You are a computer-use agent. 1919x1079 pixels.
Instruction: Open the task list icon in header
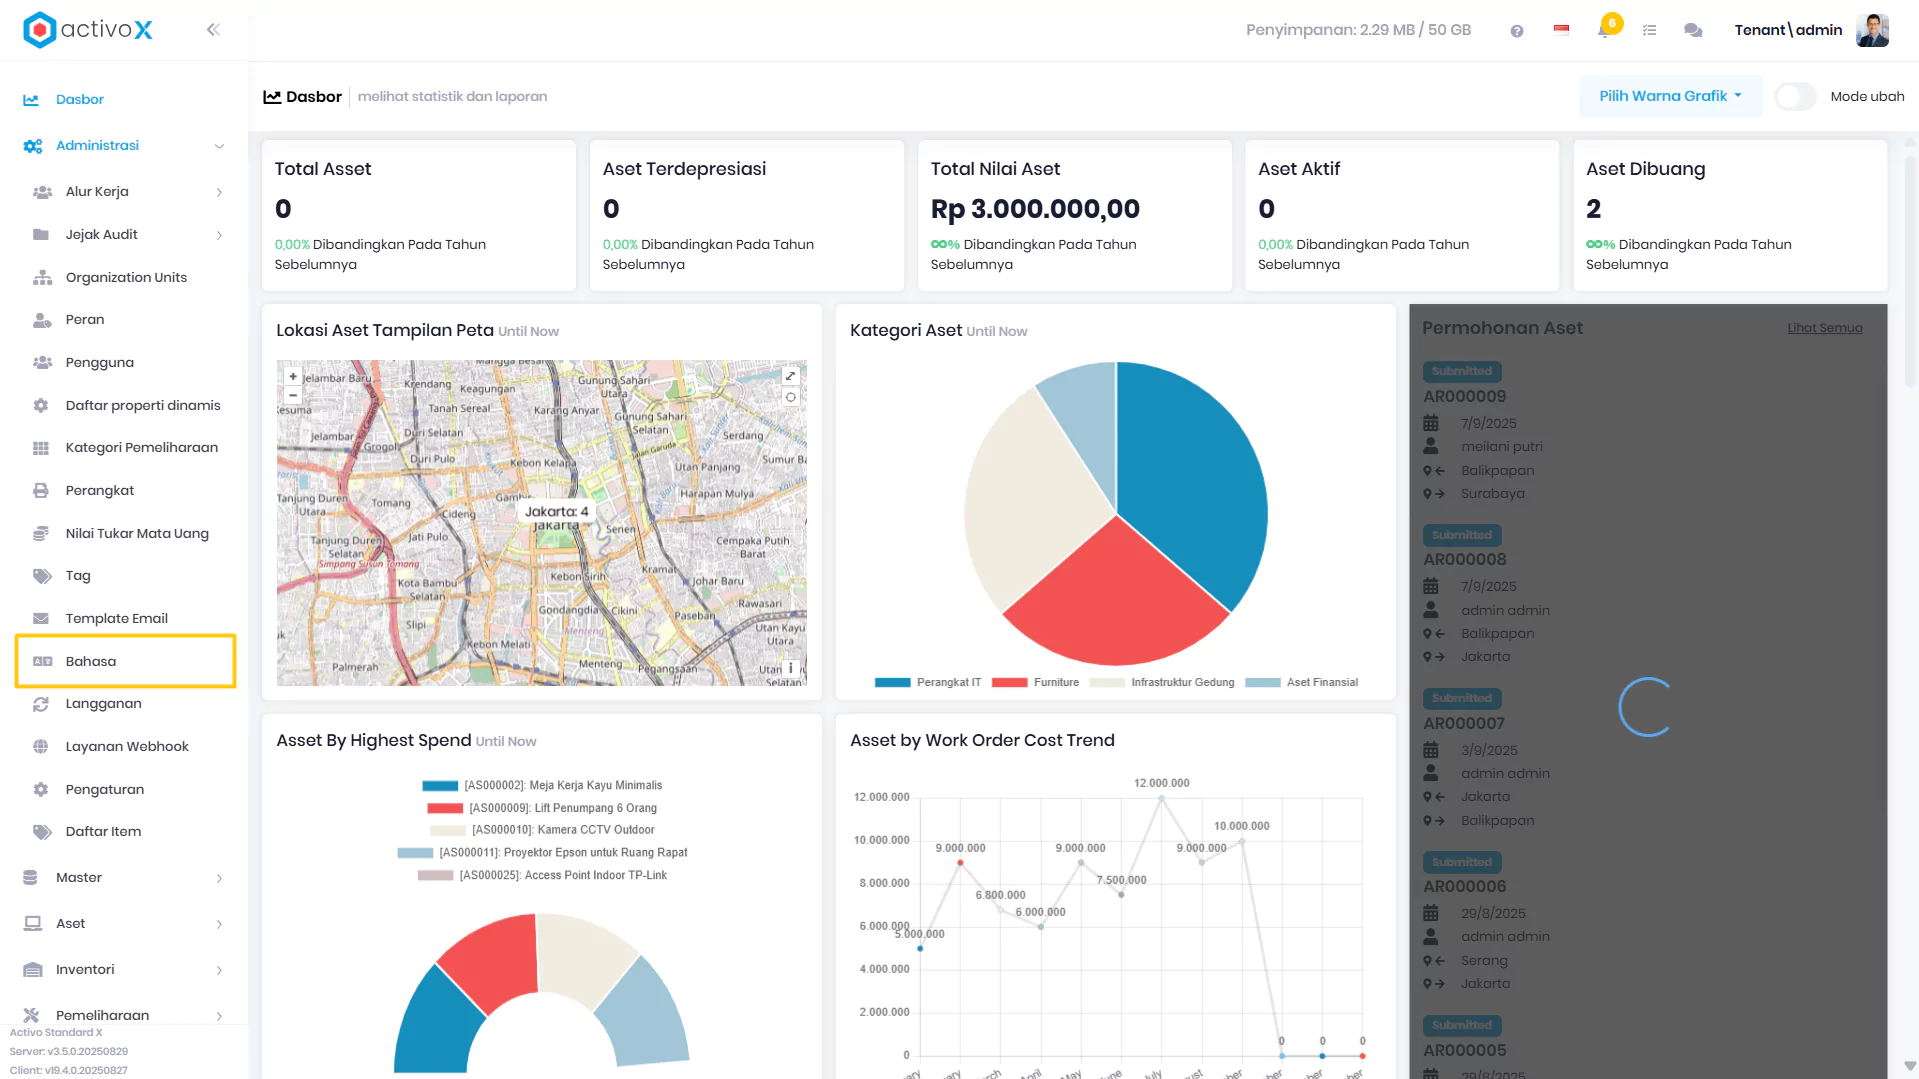click(x=1650, y=30)
